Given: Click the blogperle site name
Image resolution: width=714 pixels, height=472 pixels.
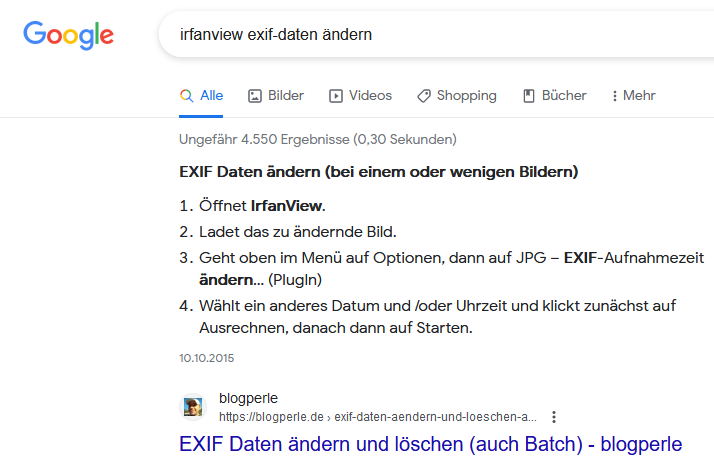Looking at the screenshot, I should tap(248, 398).
